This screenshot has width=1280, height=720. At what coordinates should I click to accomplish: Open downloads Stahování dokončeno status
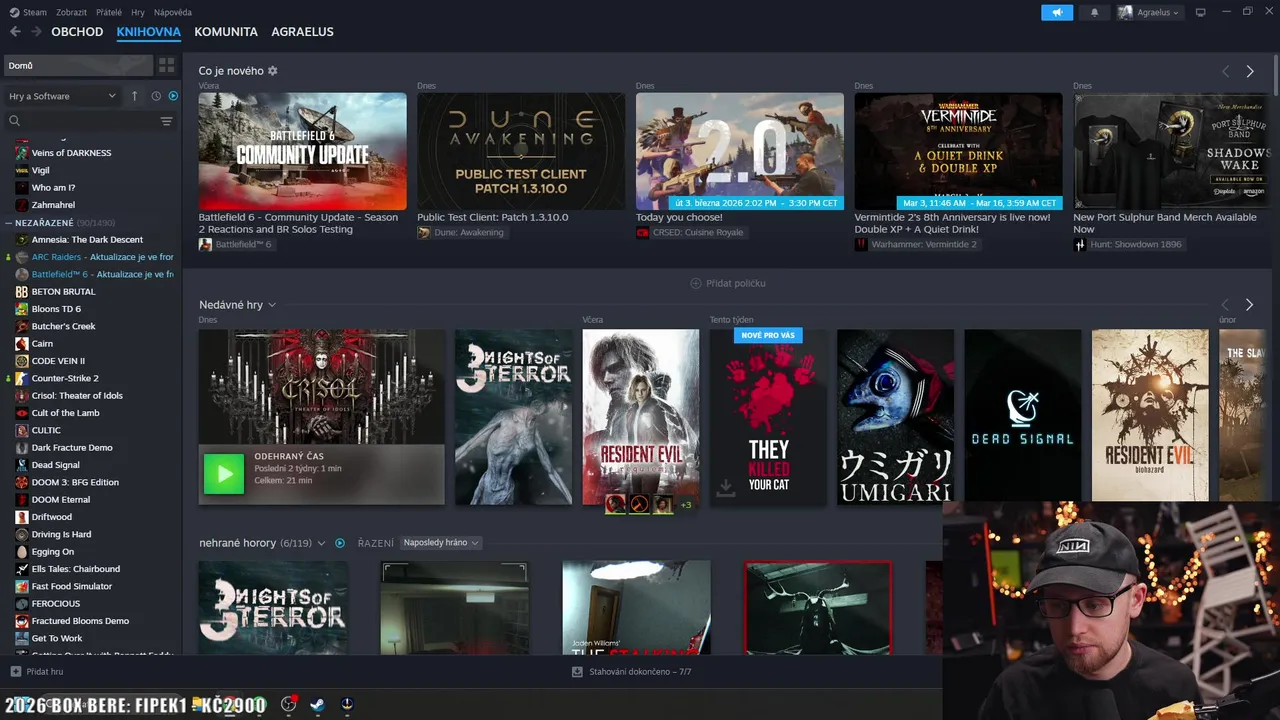point(631,672)
